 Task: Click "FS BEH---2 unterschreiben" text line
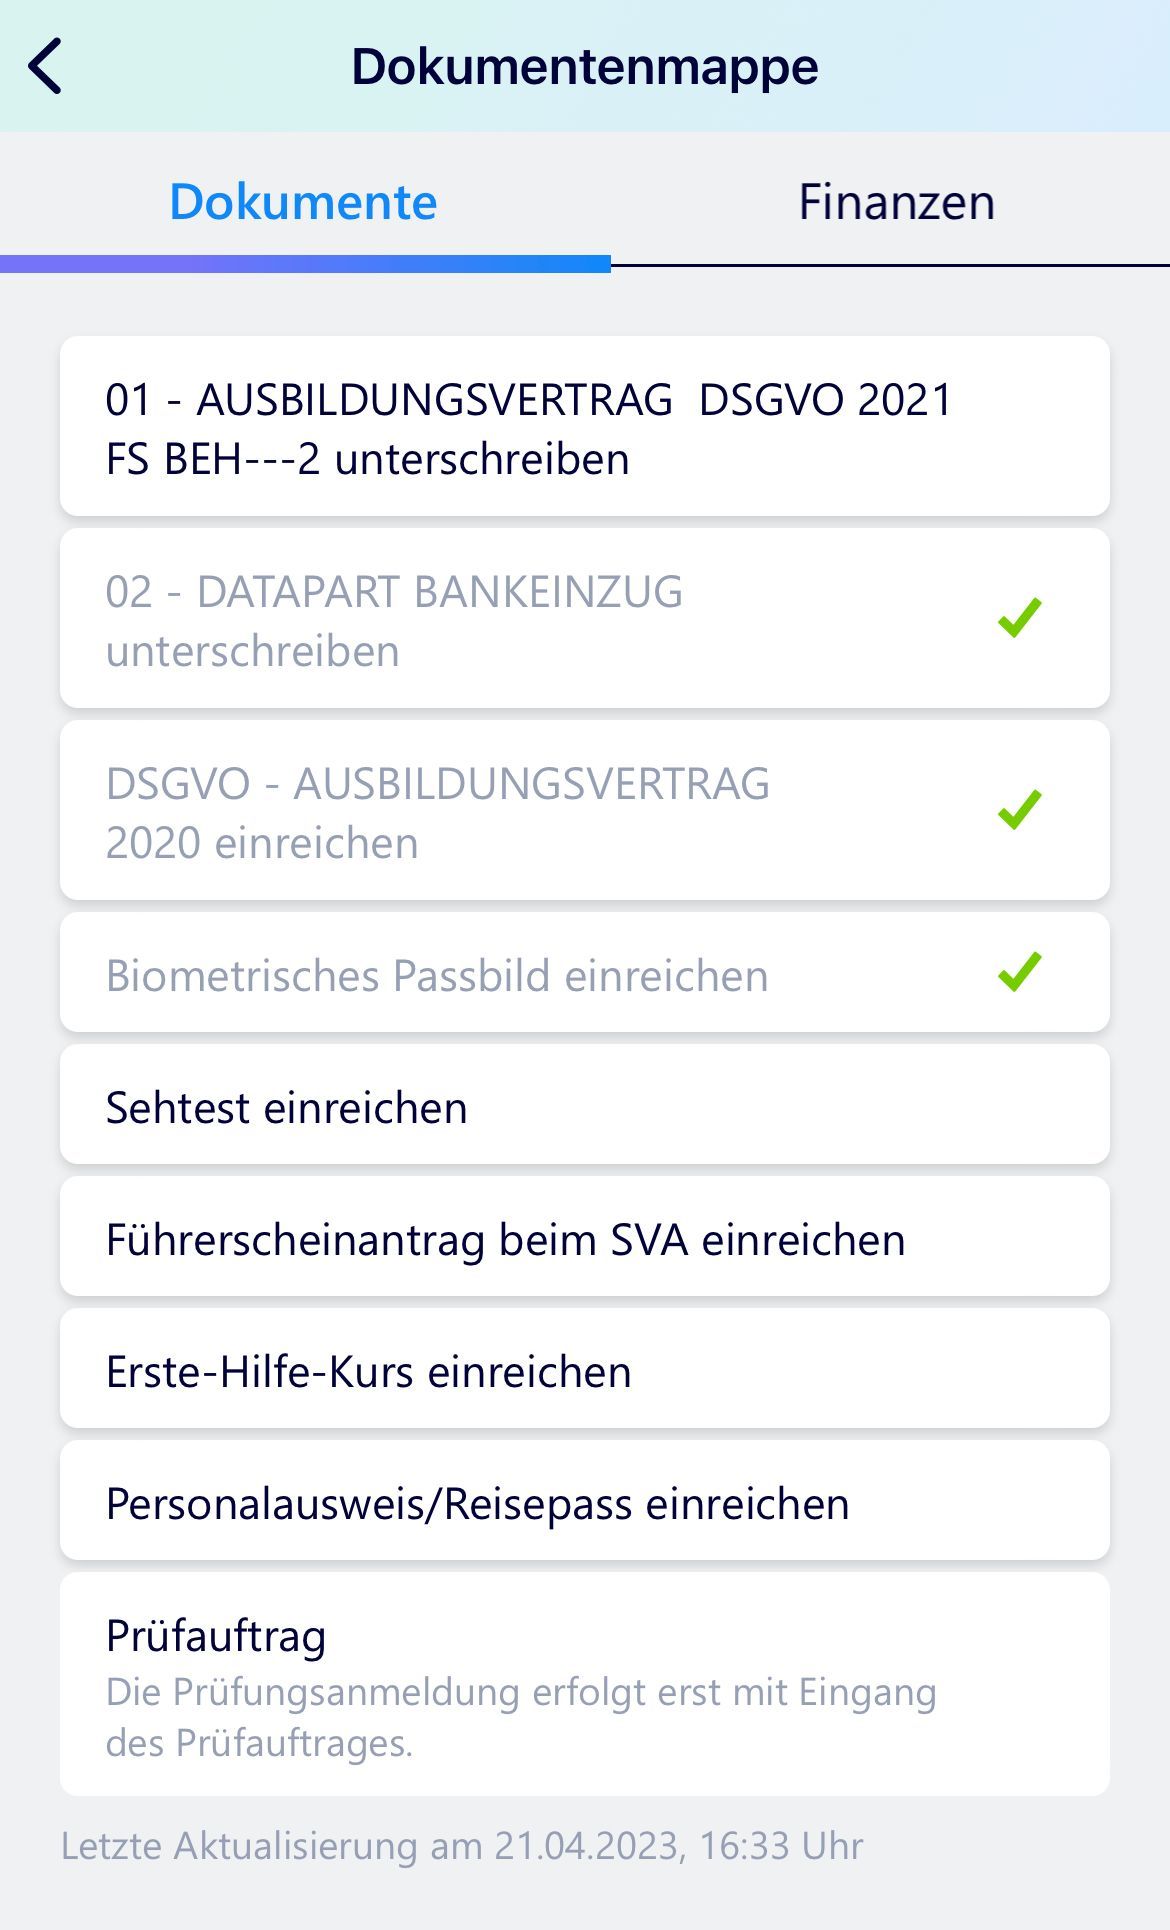point(367,460)
